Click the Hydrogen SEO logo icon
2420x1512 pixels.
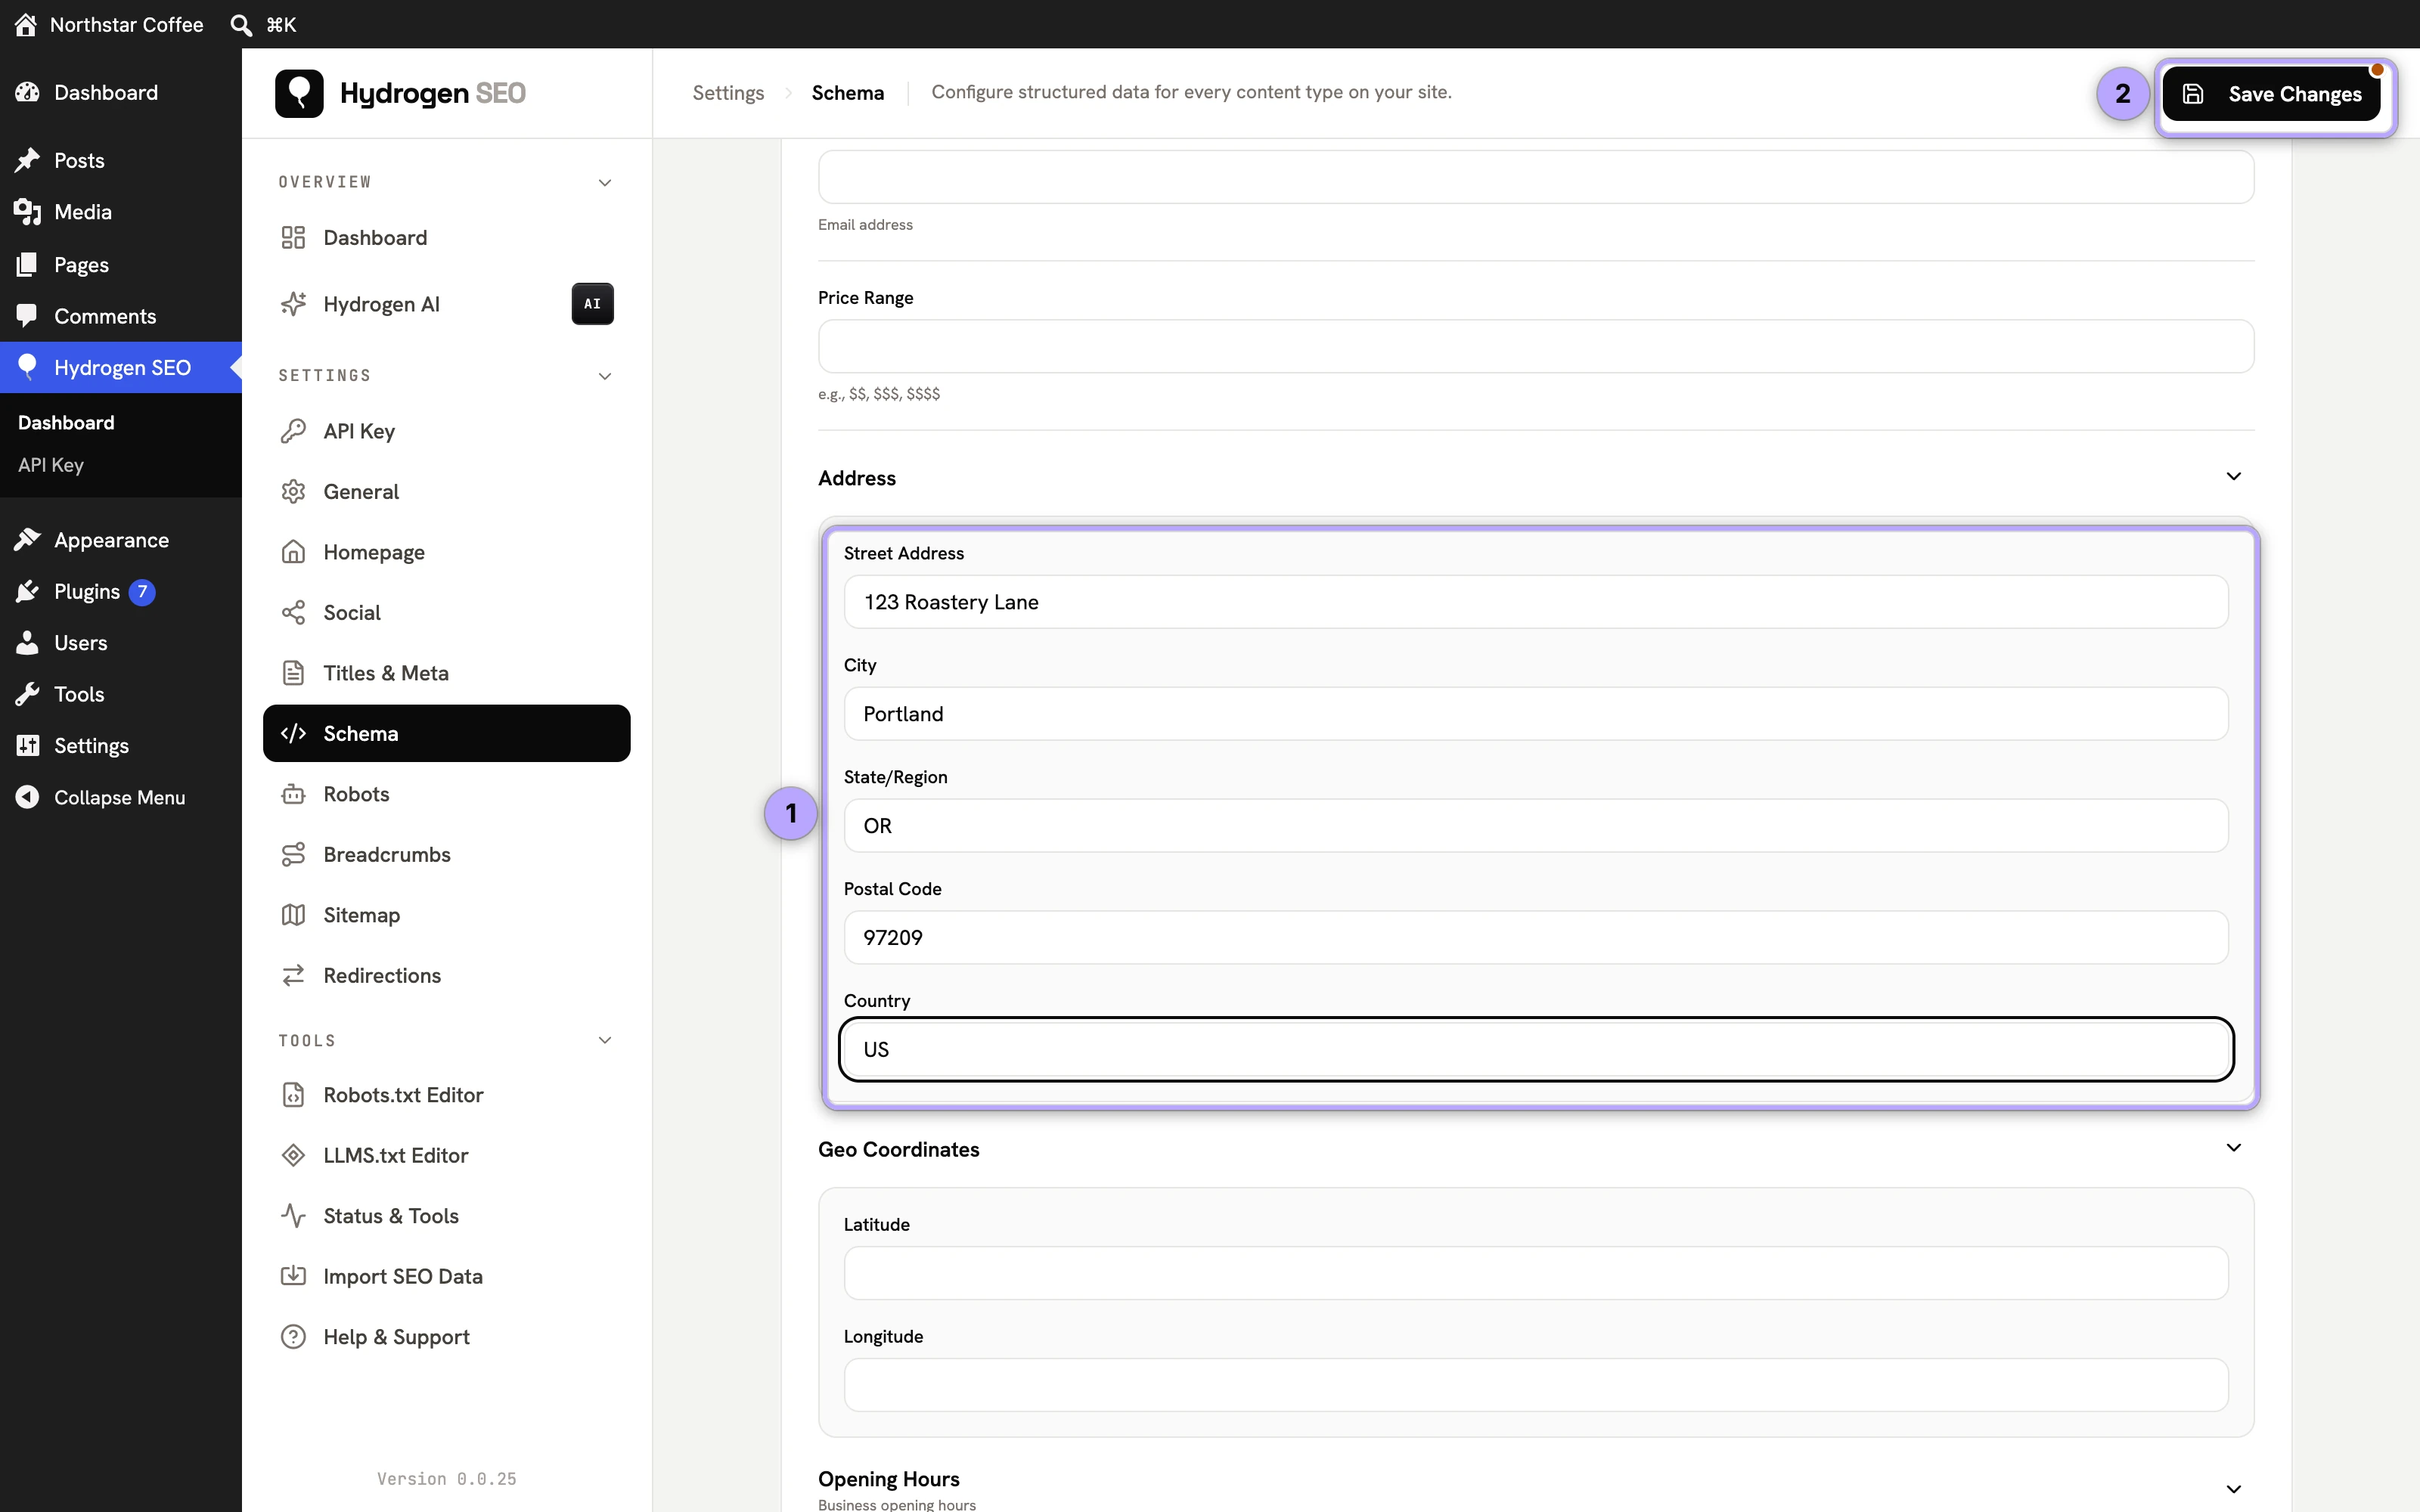pos(299,93)
